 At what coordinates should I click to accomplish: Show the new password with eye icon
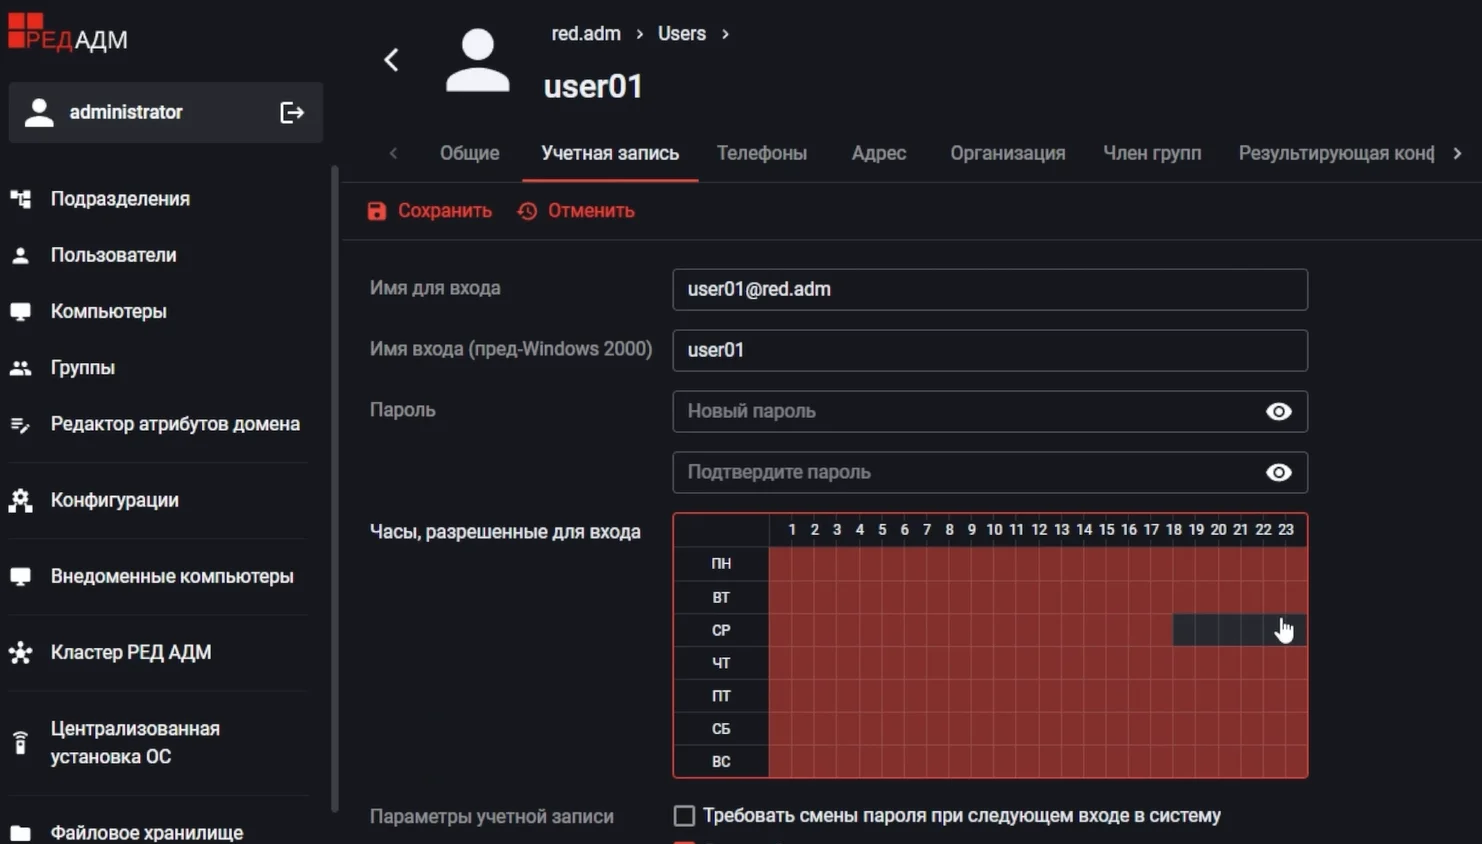click(1278, 412)
